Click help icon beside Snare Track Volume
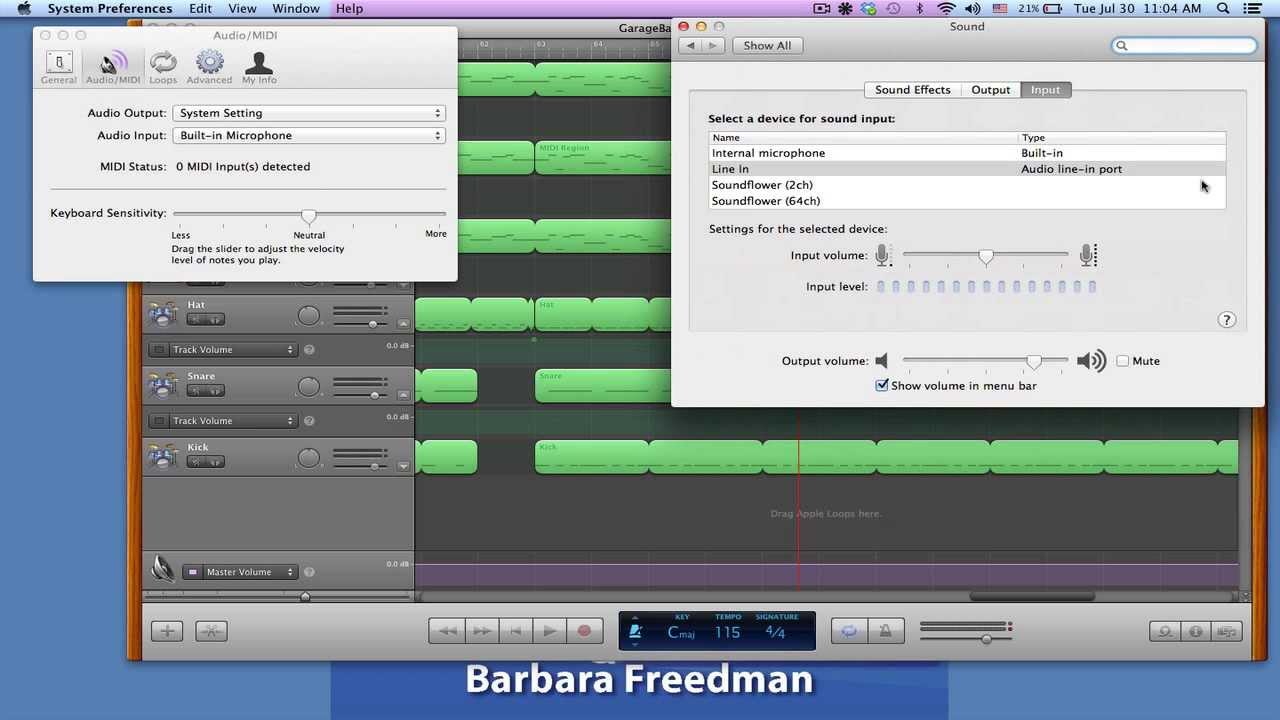This screenshot has width=1280, height=720. tap(309, 421)
